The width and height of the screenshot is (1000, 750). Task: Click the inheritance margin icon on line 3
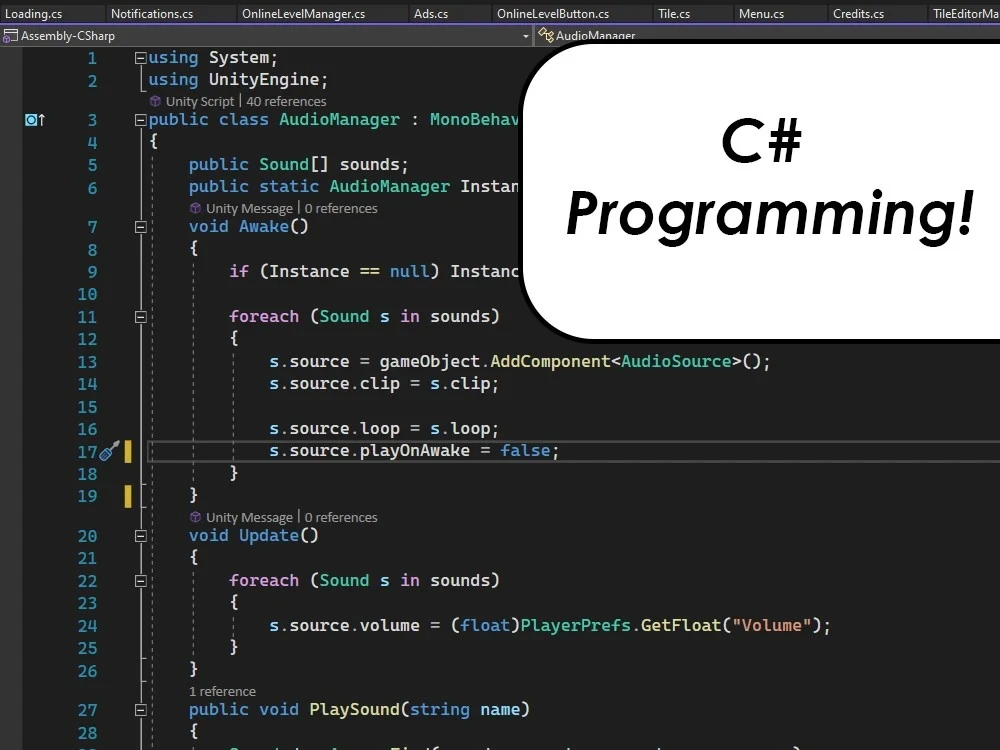click(34, 120)
